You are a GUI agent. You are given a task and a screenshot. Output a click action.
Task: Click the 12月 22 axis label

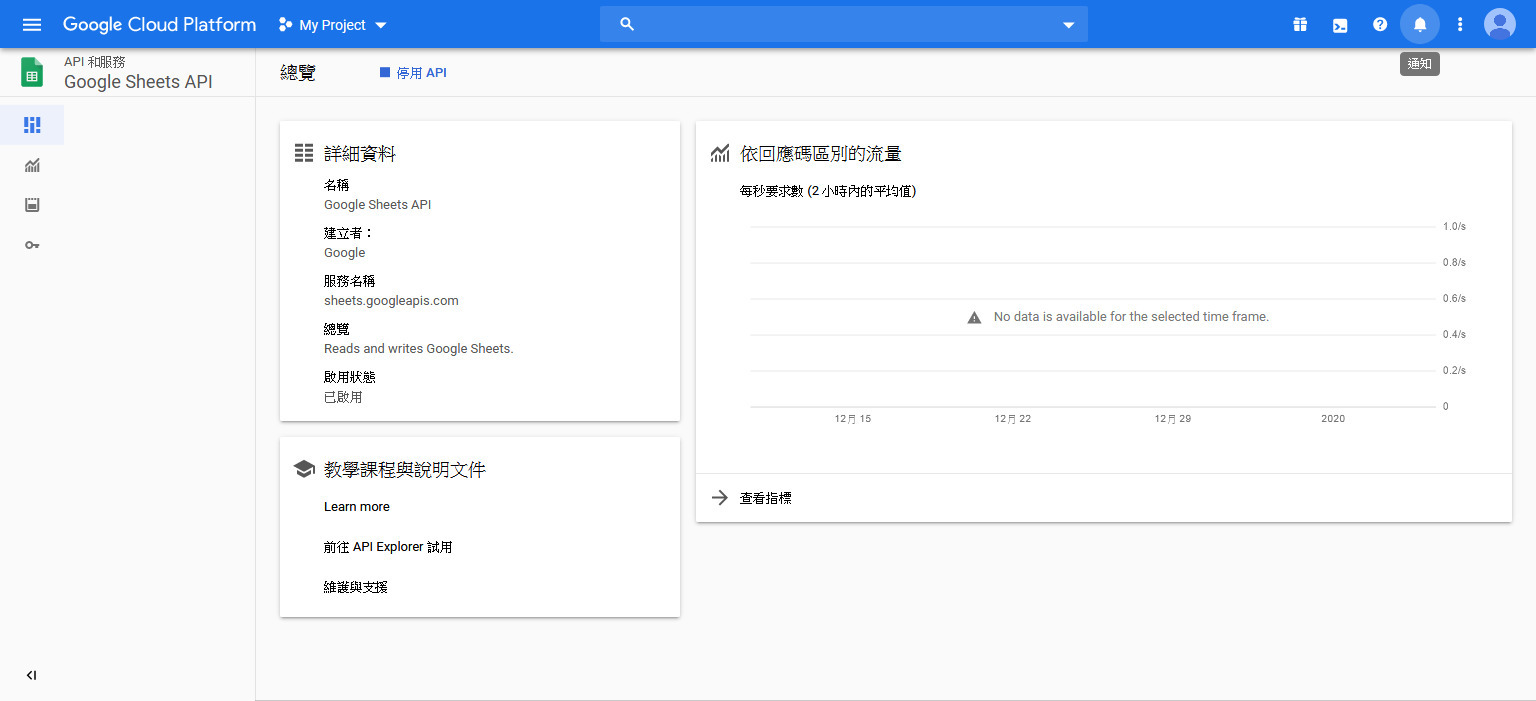pyautogui.click(x=1013, y=419)
